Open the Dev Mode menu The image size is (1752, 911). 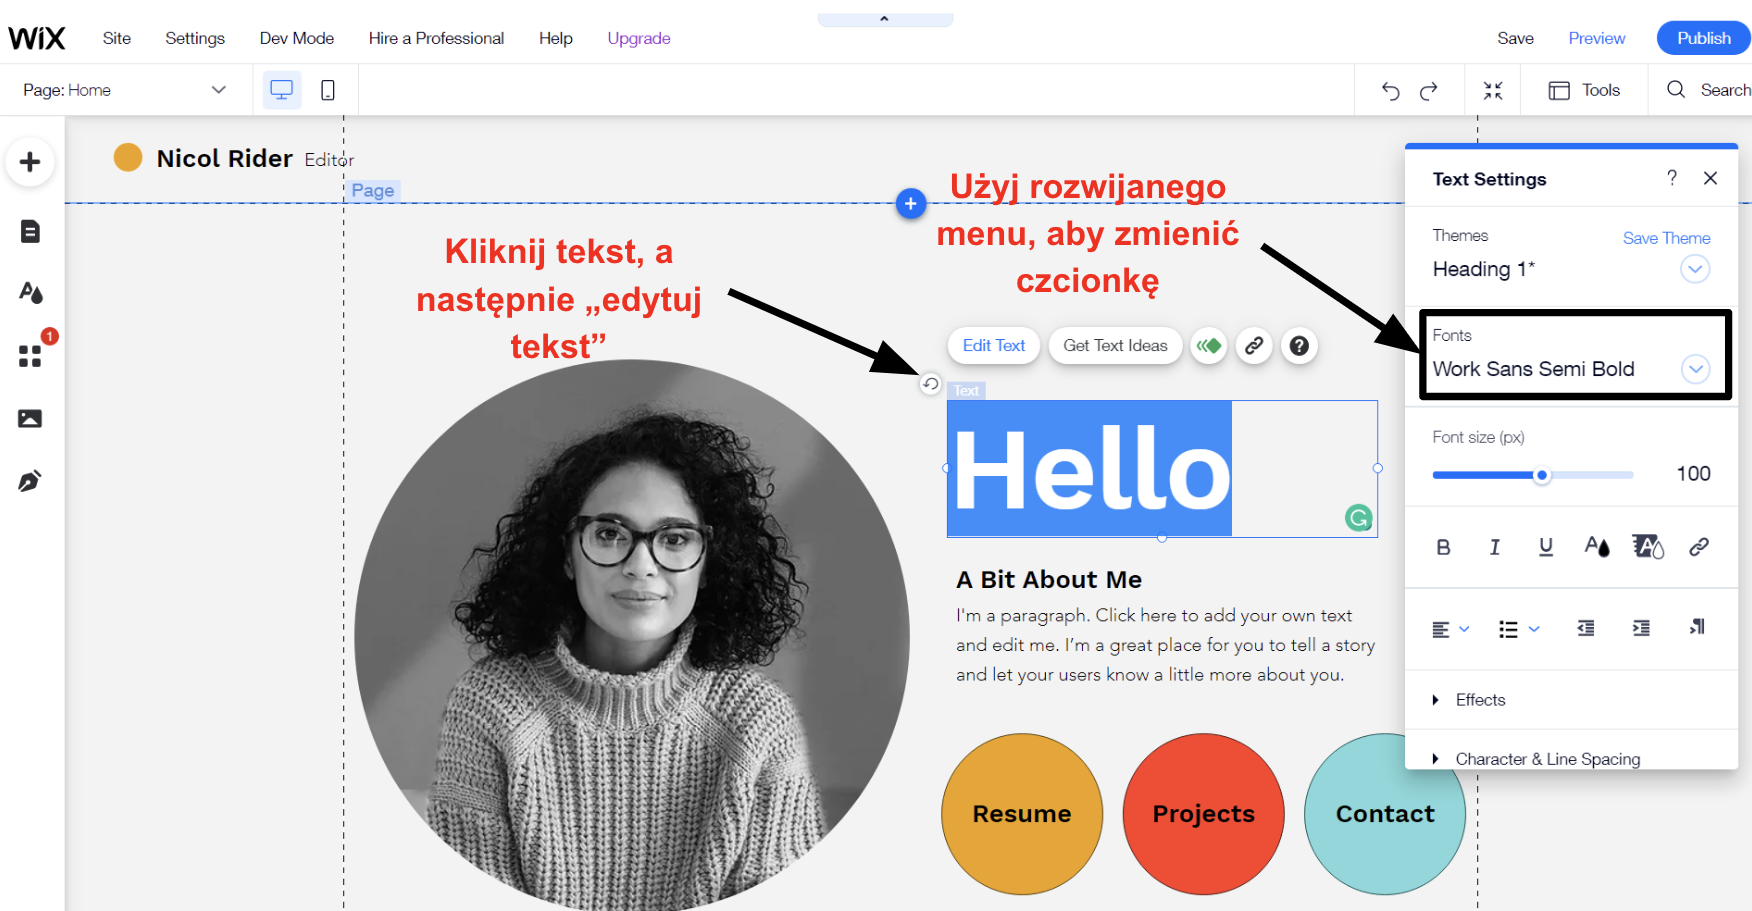point(297,38)
